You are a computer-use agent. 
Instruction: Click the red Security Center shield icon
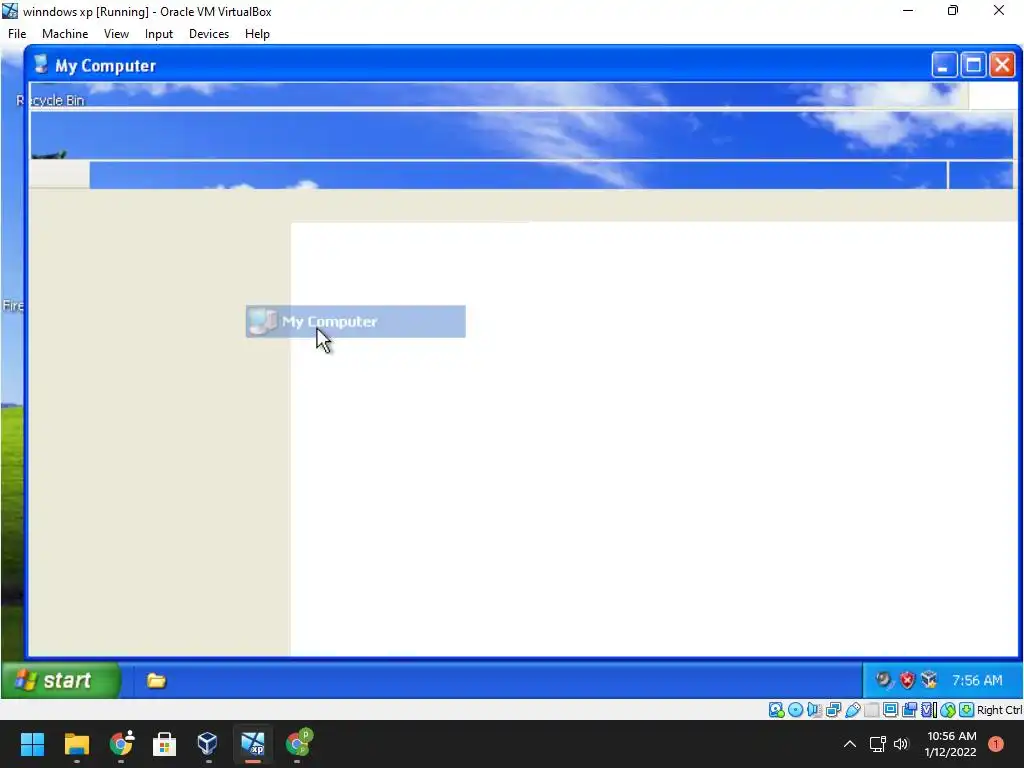tap(907, 680)
